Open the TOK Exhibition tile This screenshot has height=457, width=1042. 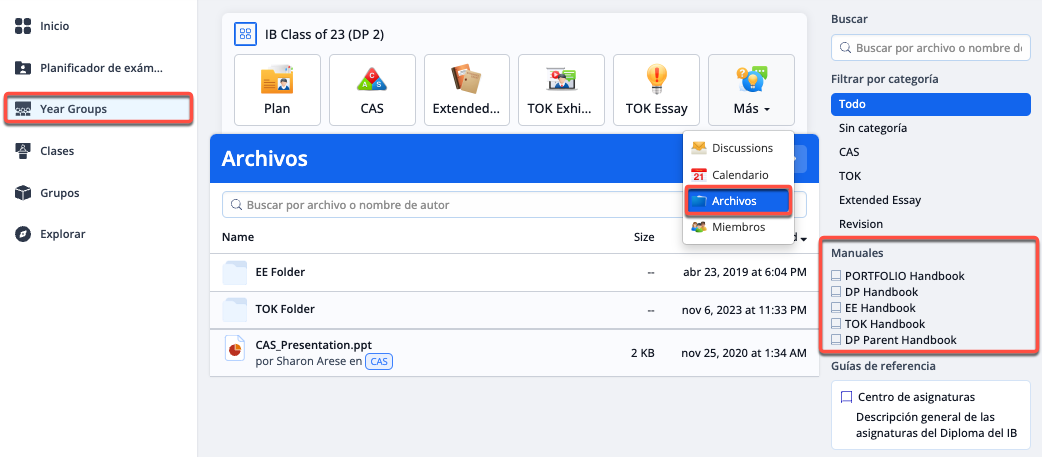[x=561, y=80]
